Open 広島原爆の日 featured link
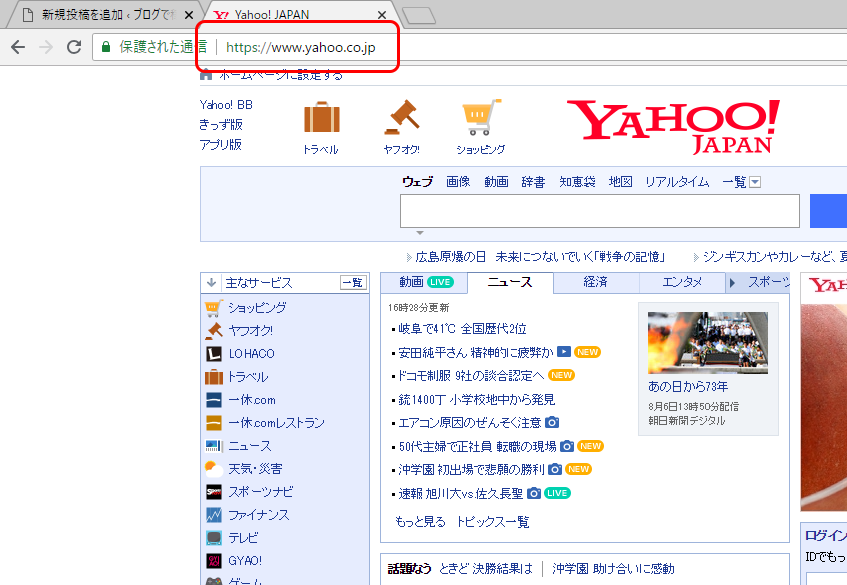 (x=540, y=257)
